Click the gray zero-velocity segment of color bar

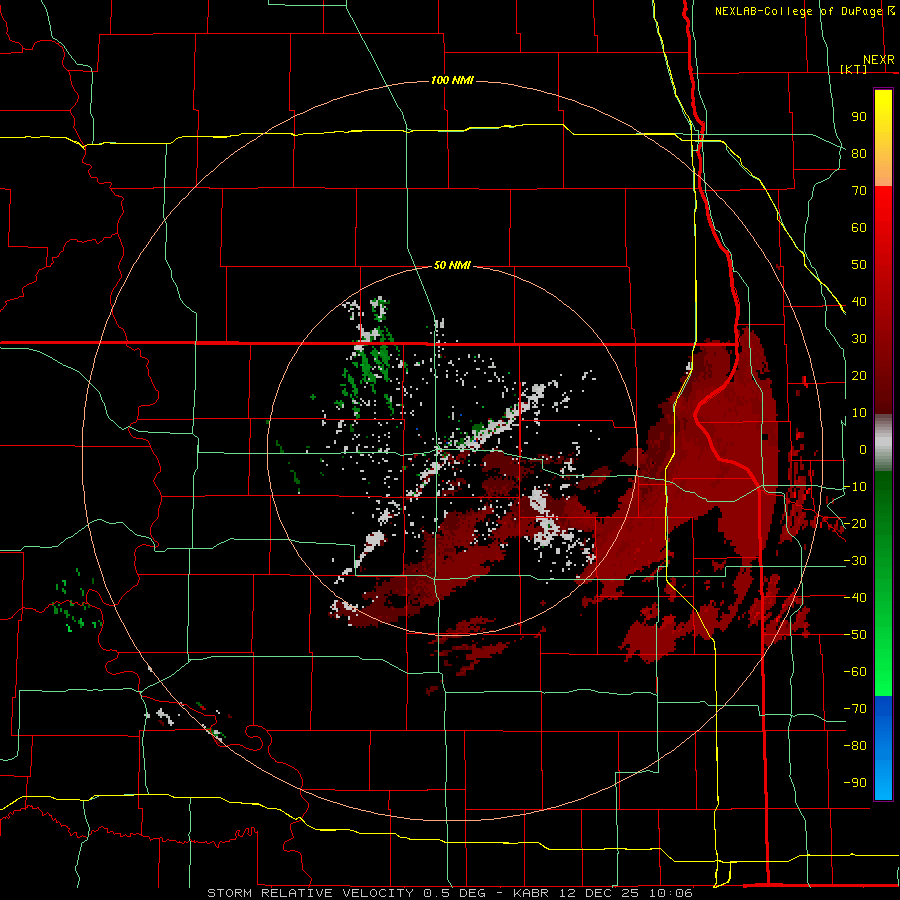(883, 443)
